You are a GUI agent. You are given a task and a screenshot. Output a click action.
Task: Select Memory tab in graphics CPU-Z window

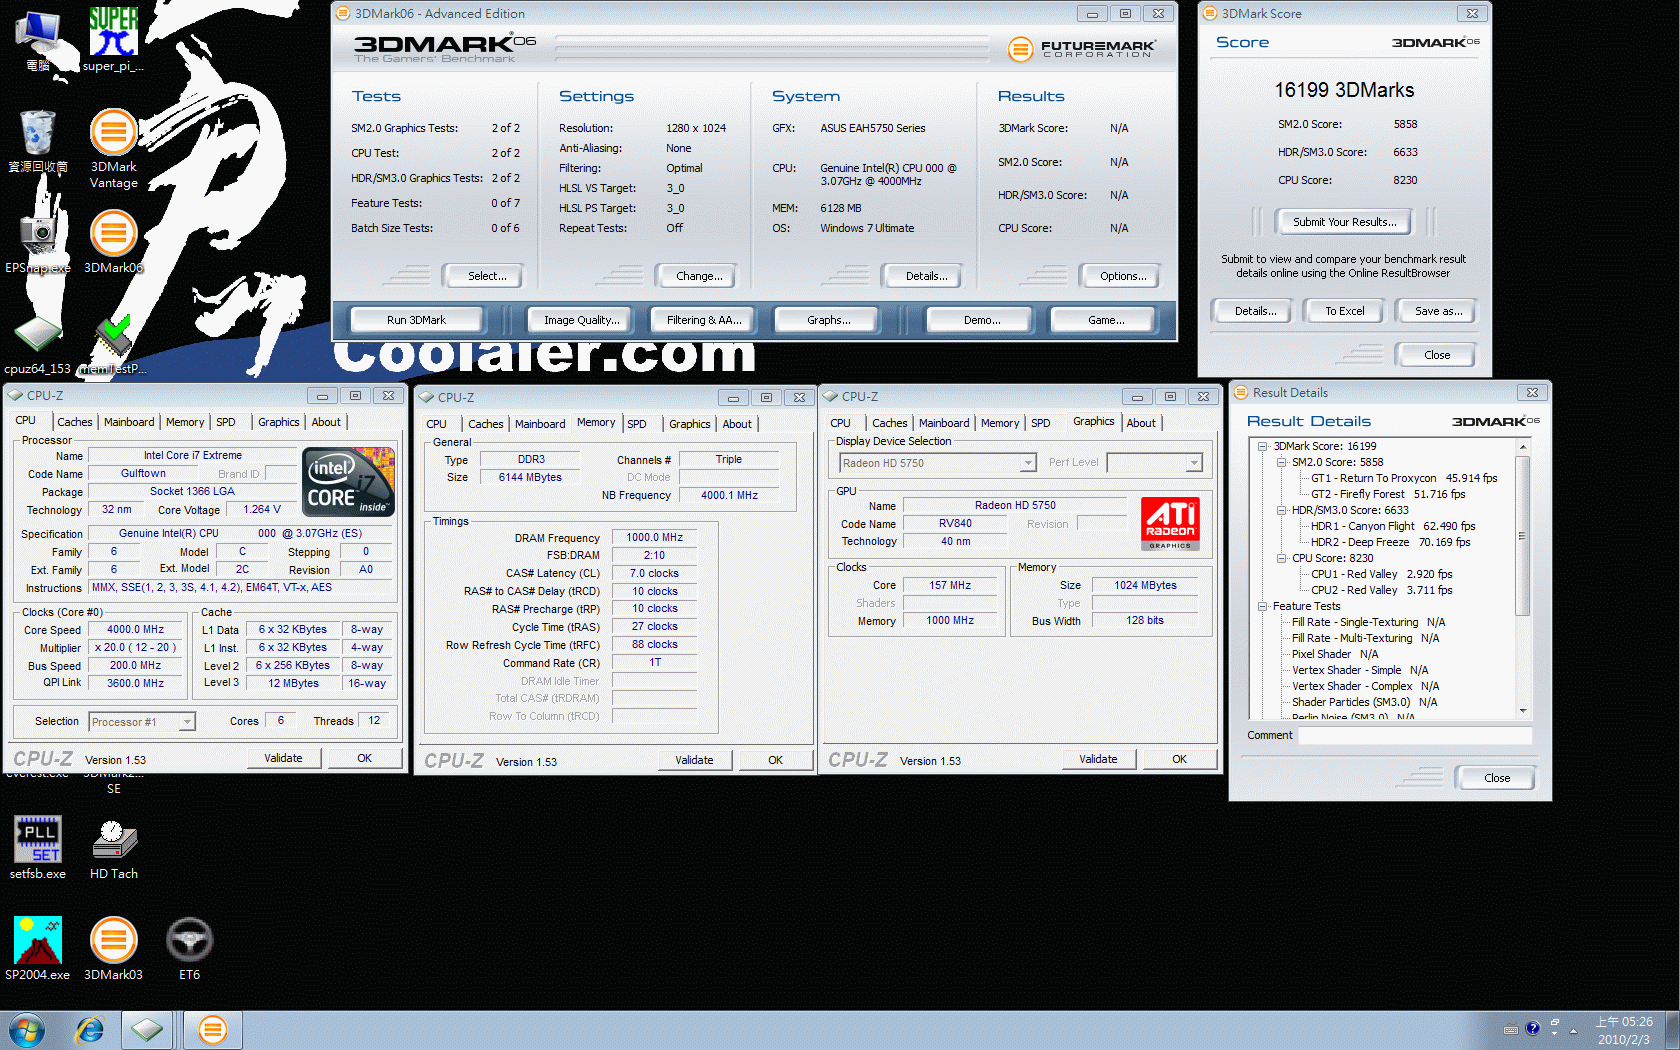coord(1000,423)
